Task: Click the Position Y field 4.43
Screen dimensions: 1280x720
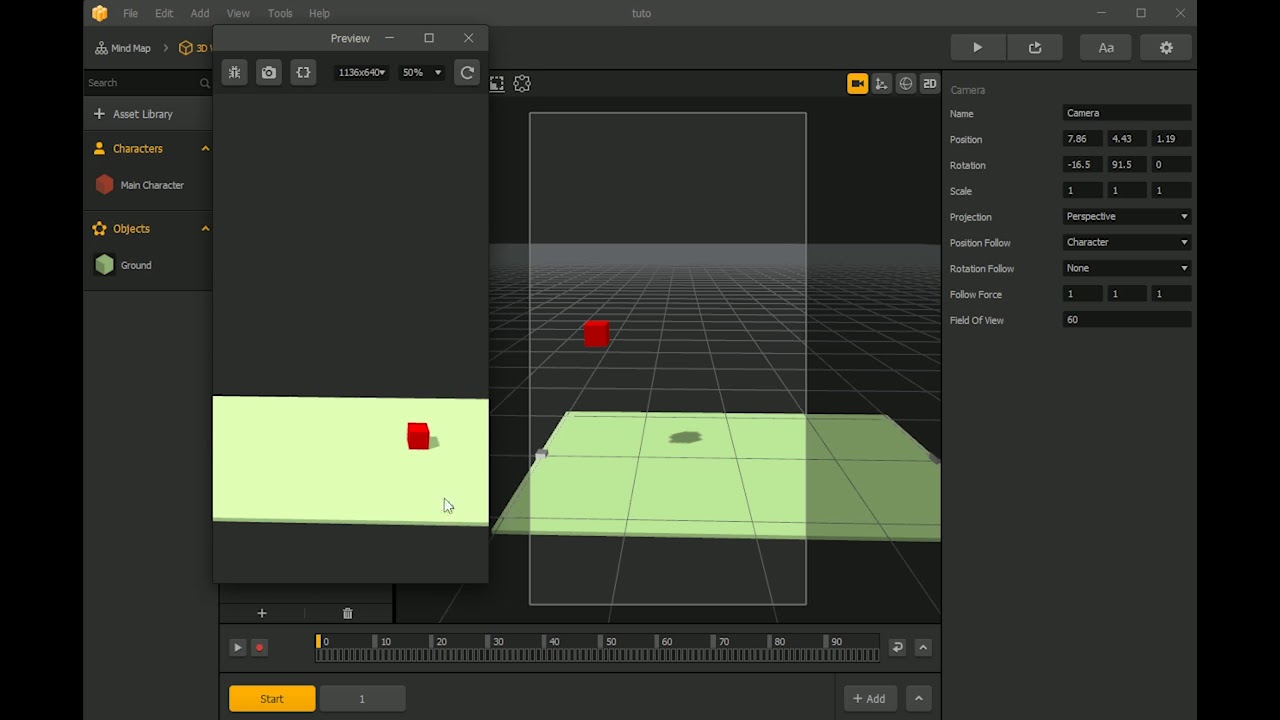Action: (1127, 139)
